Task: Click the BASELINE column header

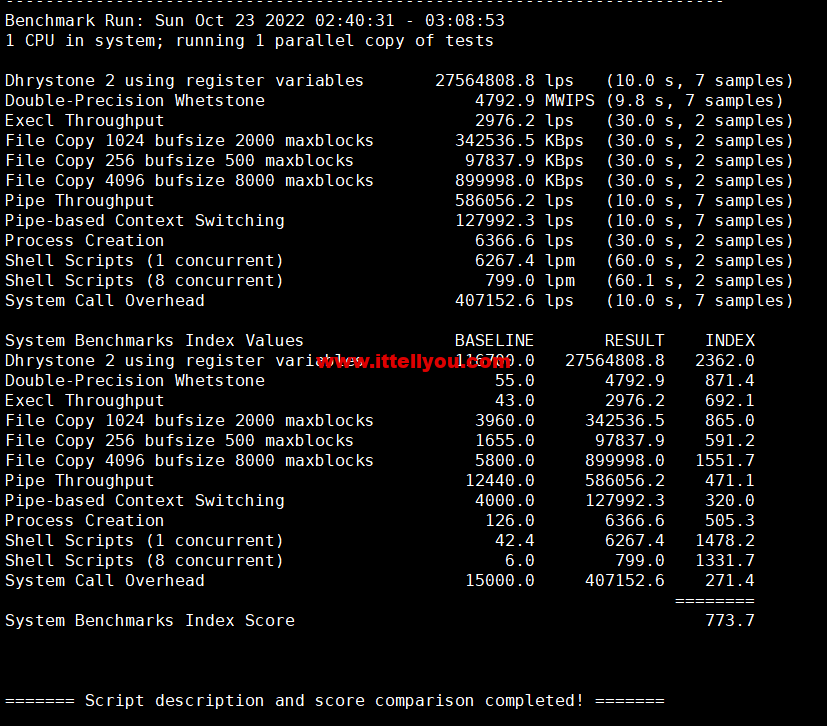Action: [494, 341]
